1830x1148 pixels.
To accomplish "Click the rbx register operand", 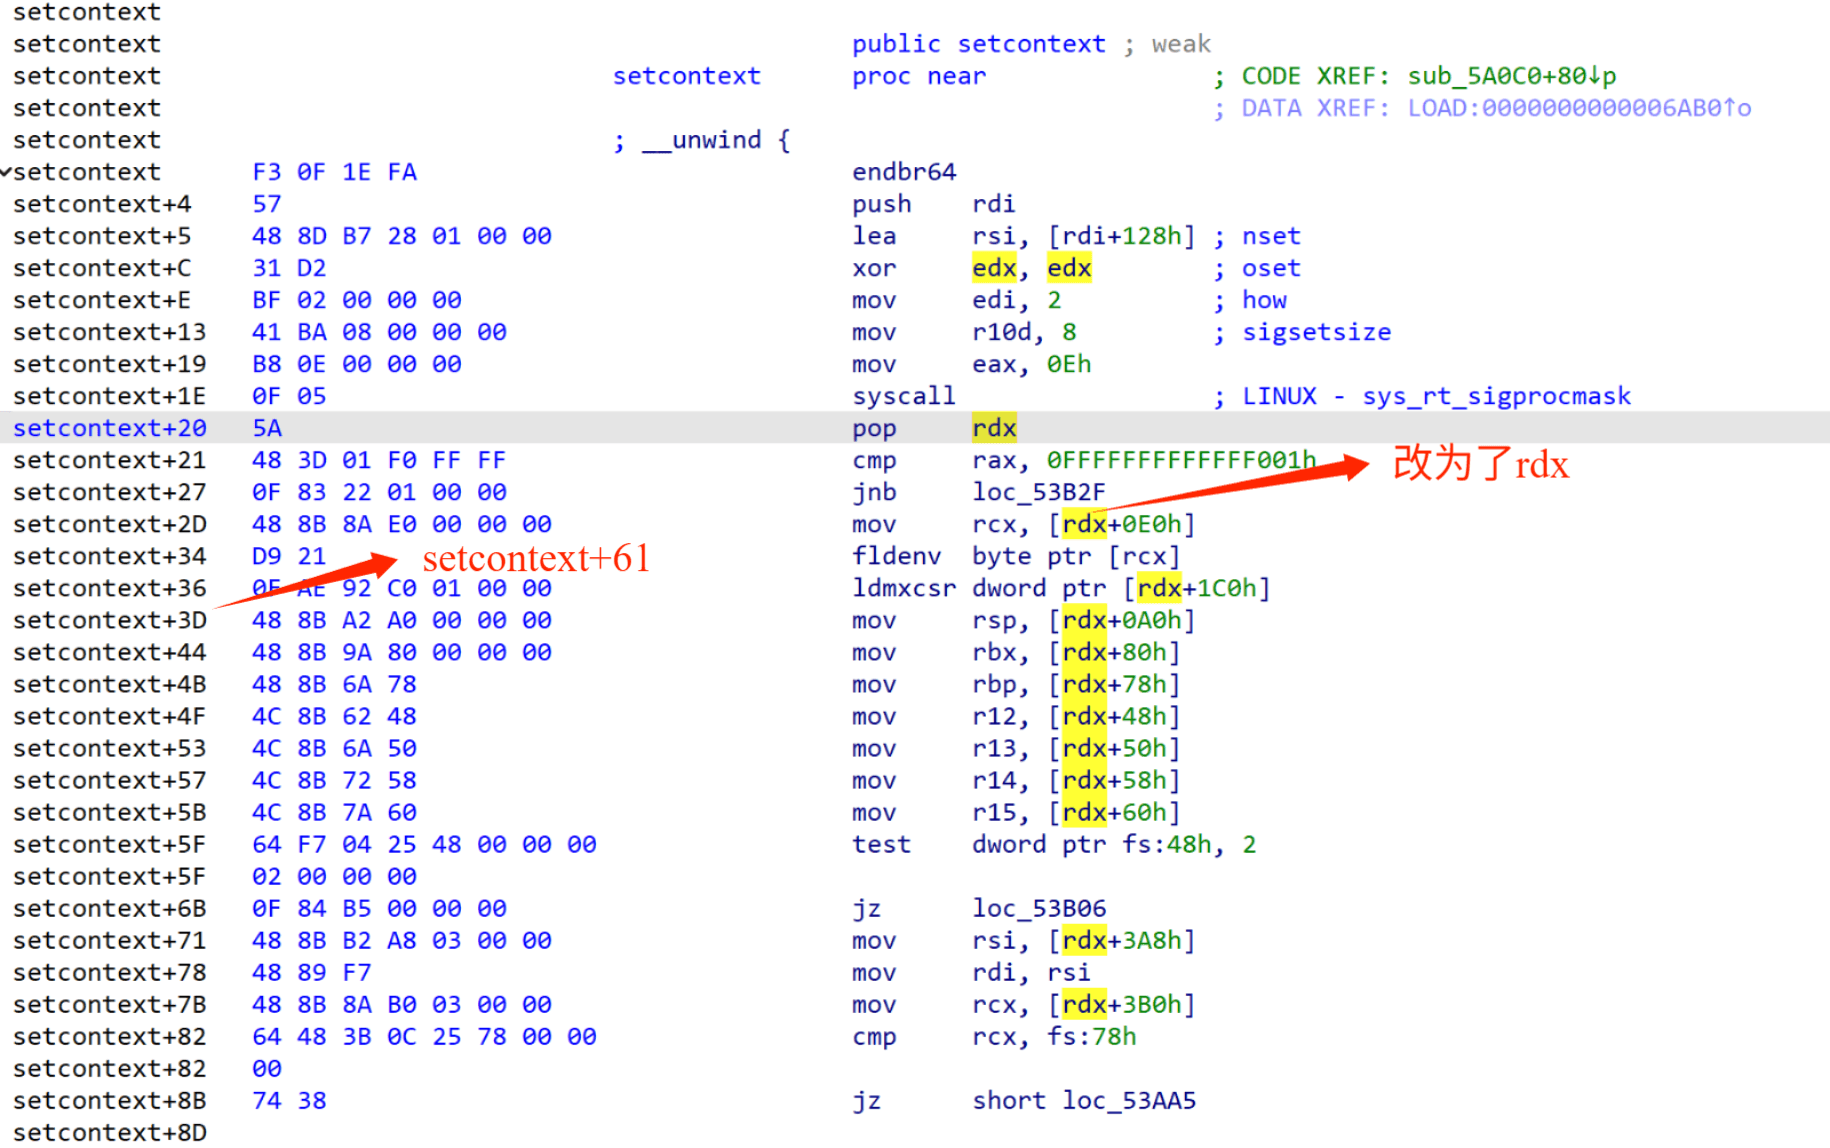I will point(994,652).
